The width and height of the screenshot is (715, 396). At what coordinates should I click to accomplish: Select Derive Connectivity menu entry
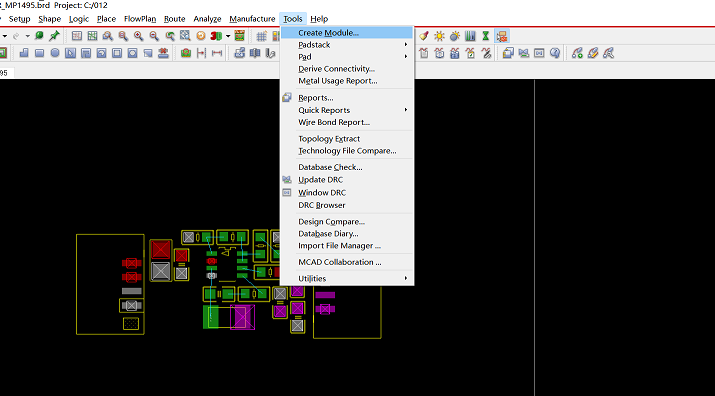tap(347, 69)
